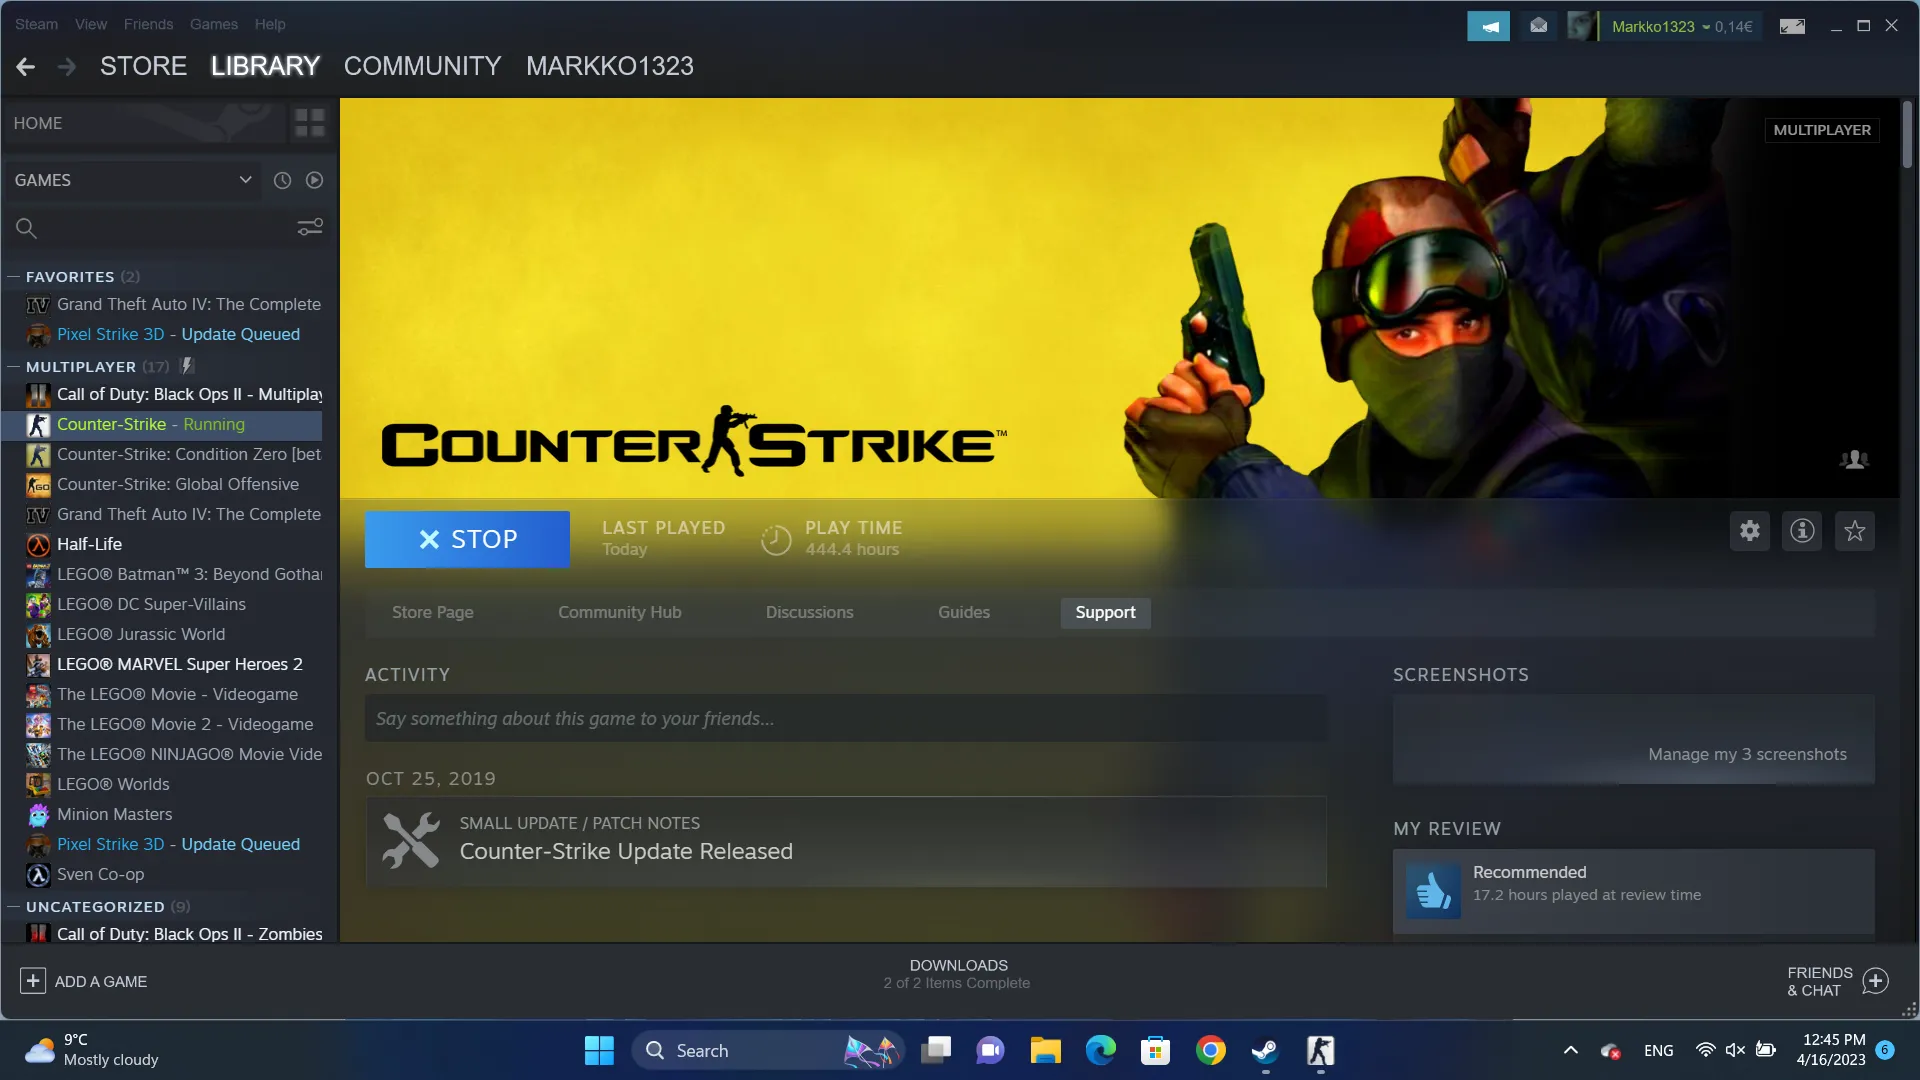
Task: Expand the GAMES filter dropdown
Action: click(245, 180)
